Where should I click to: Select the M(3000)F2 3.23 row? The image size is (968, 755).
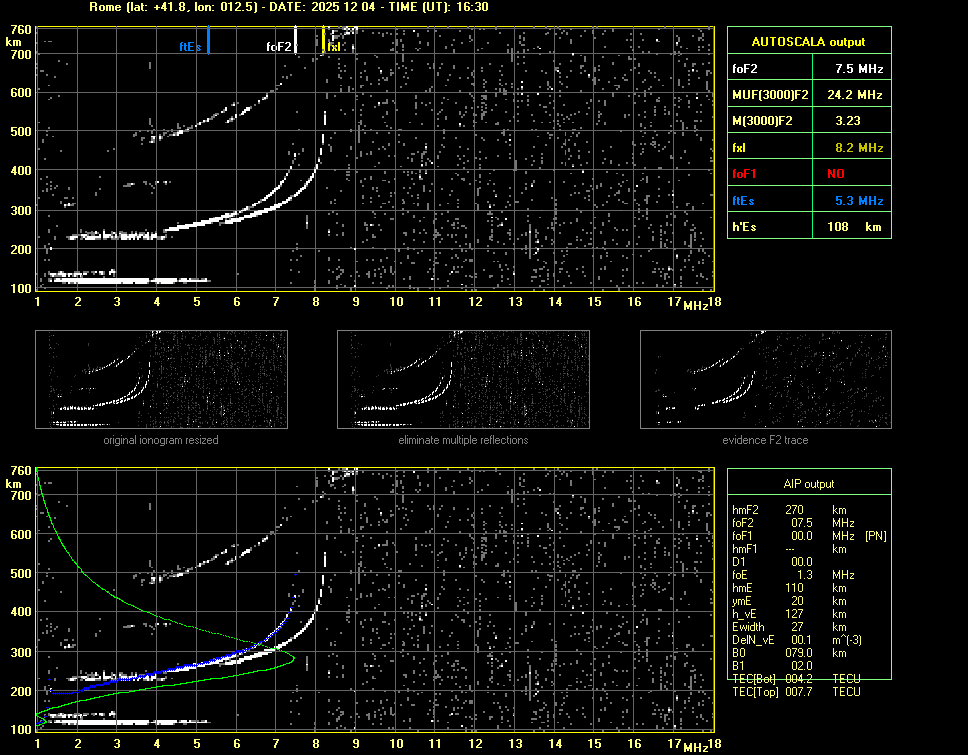(x=808, y=121)
